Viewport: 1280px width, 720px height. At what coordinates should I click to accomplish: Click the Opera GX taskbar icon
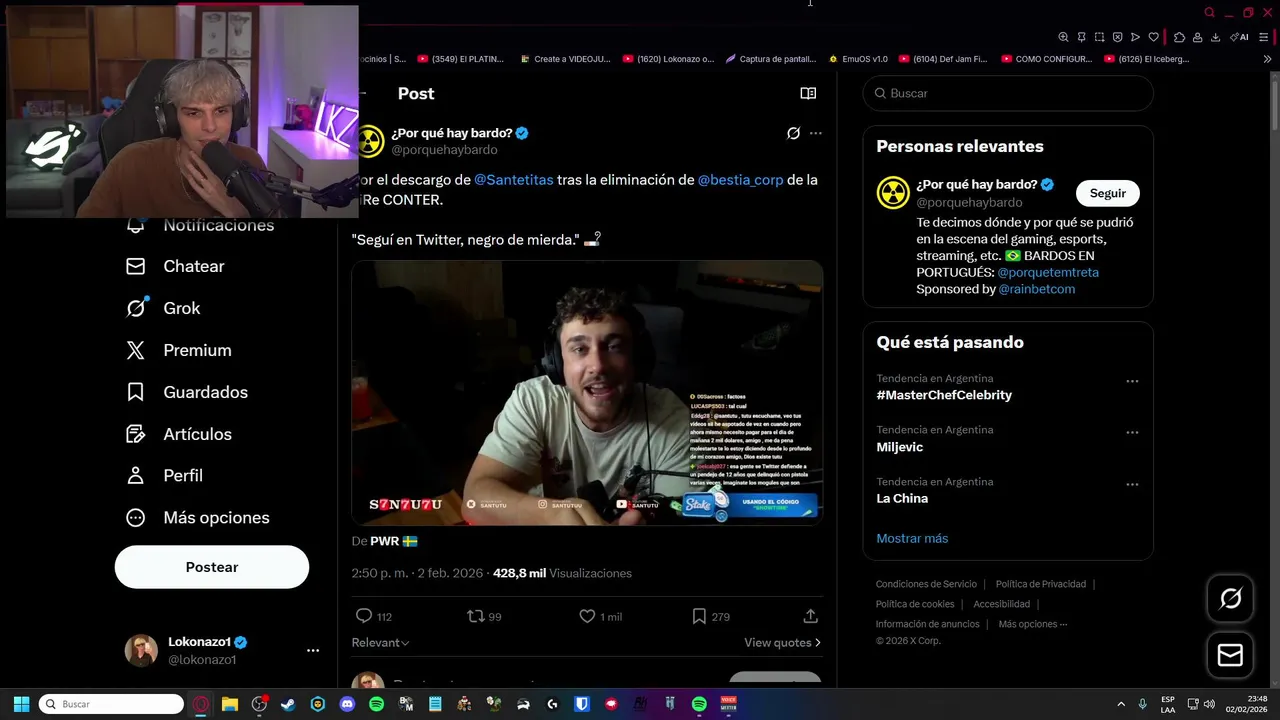(201, 704)
